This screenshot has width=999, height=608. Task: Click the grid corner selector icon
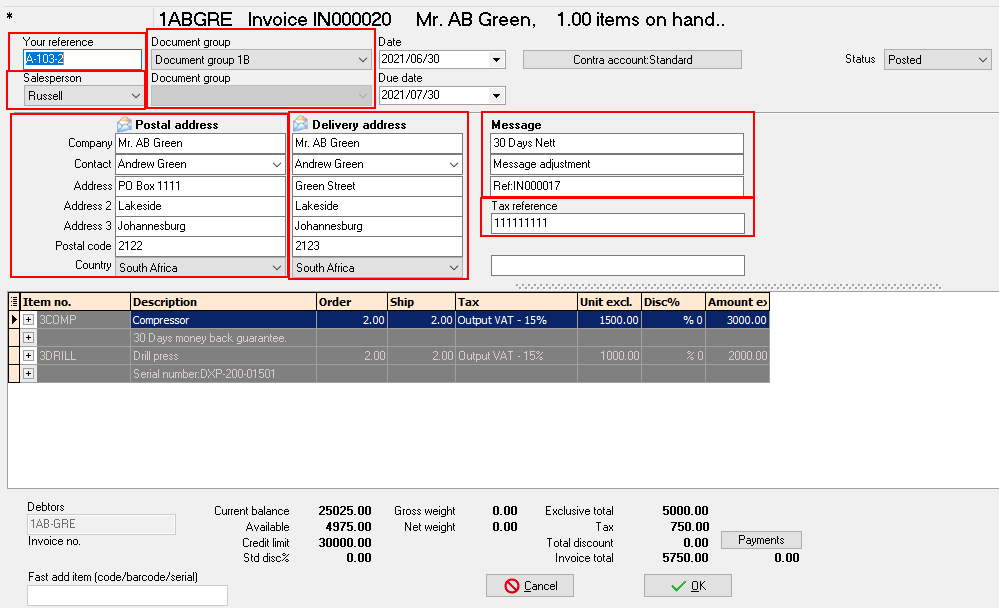point(14,302)
